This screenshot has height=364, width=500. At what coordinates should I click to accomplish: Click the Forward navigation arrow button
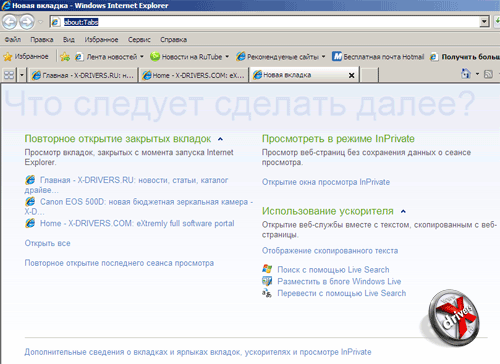point(27,22)
